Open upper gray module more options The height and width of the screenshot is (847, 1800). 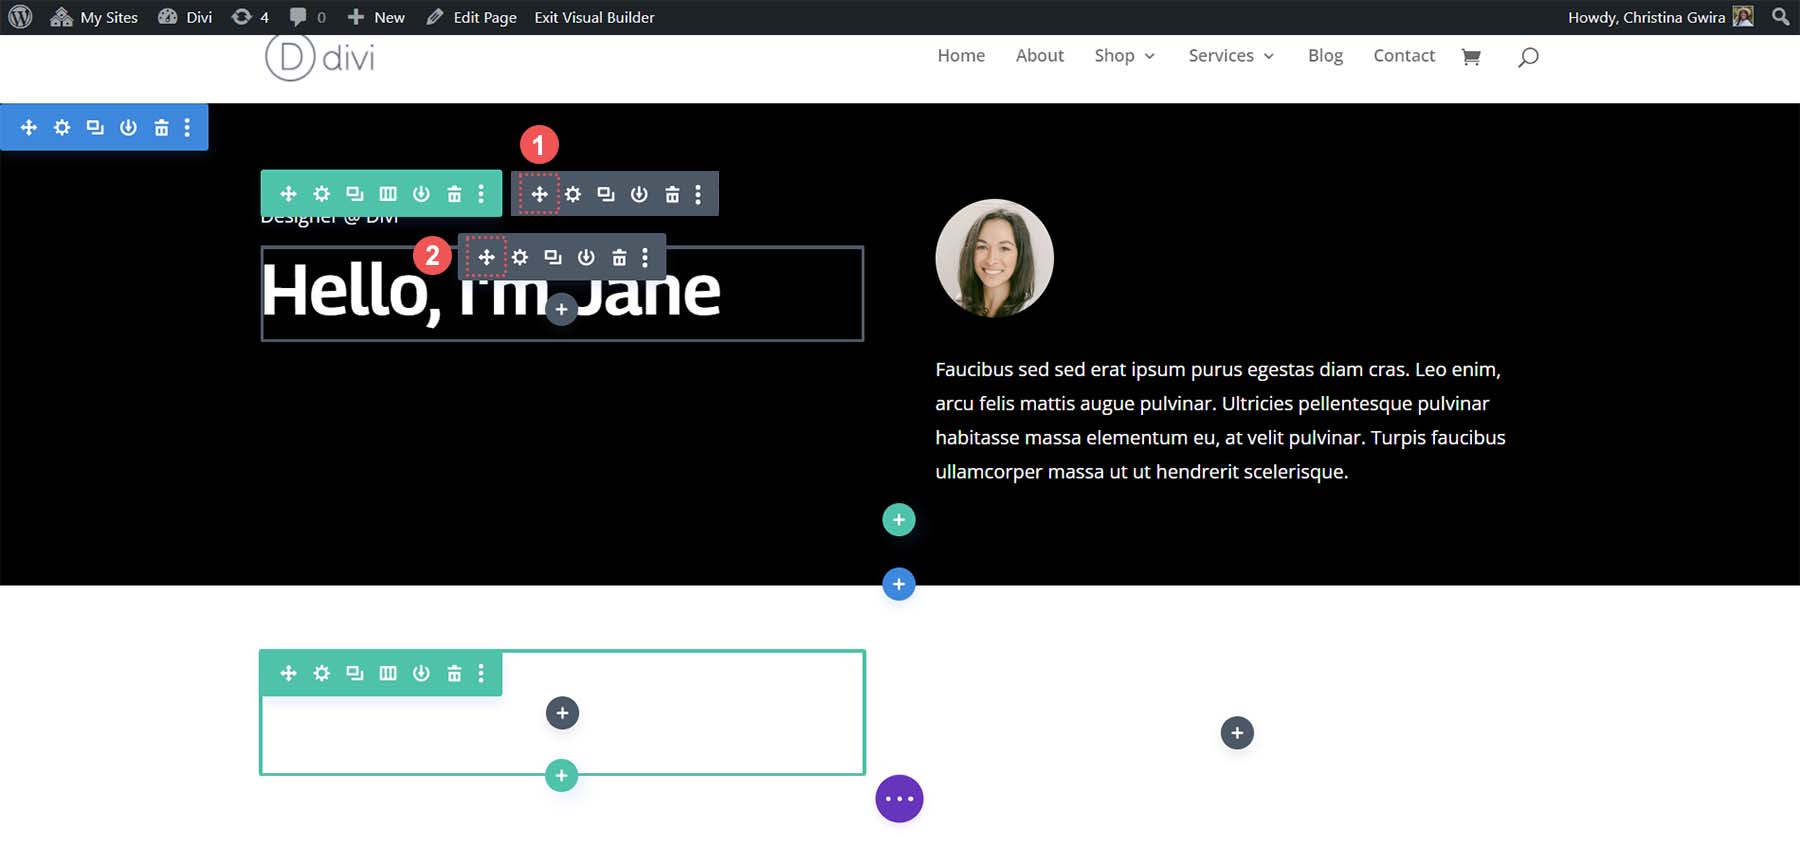tap(698, 194)
